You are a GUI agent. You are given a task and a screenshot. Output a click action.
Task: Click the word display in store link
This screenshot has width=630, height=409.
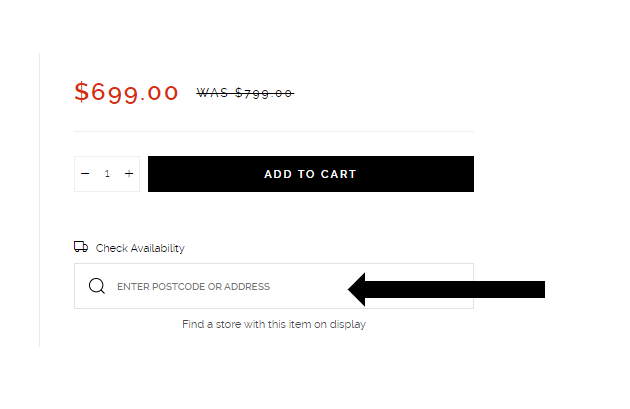pyautogui.click(x=348, y=325)
